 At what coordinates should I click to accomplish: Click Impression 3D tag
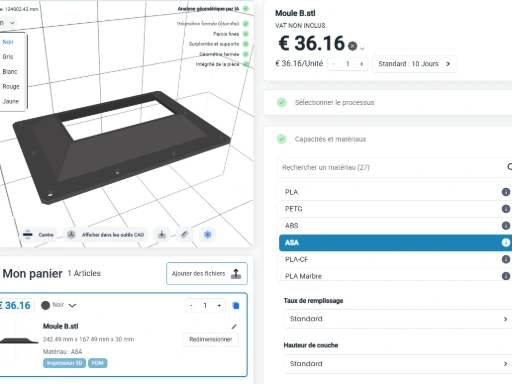click(64, 363)
